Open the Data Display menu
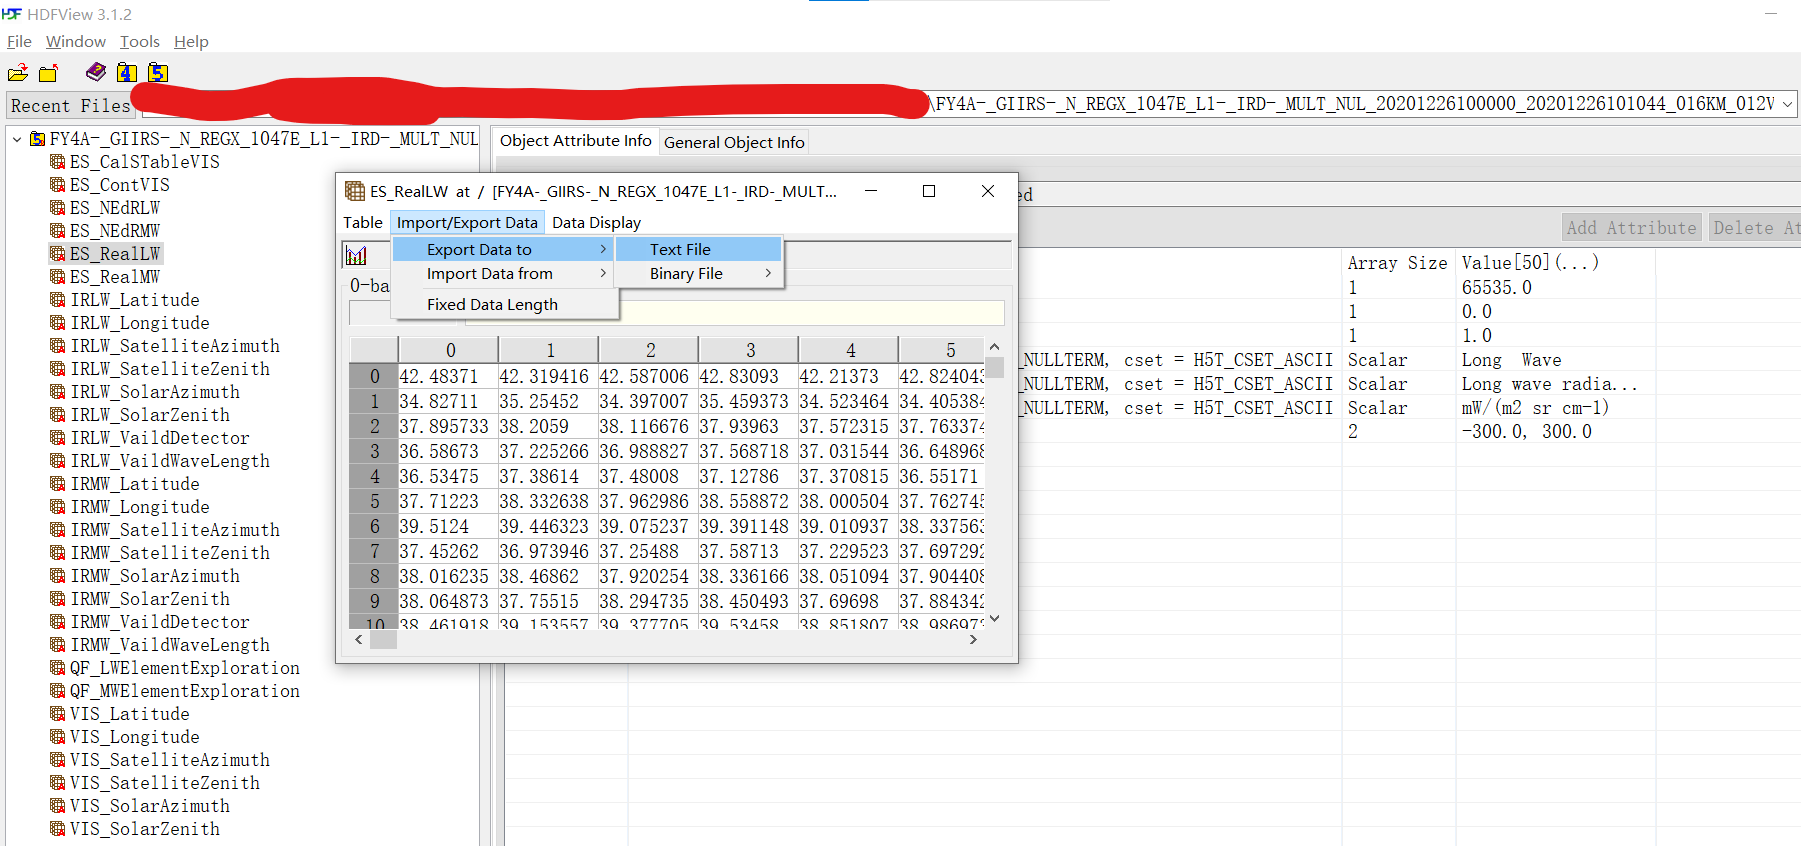The image size is (1801, 846). coord(596,222)
